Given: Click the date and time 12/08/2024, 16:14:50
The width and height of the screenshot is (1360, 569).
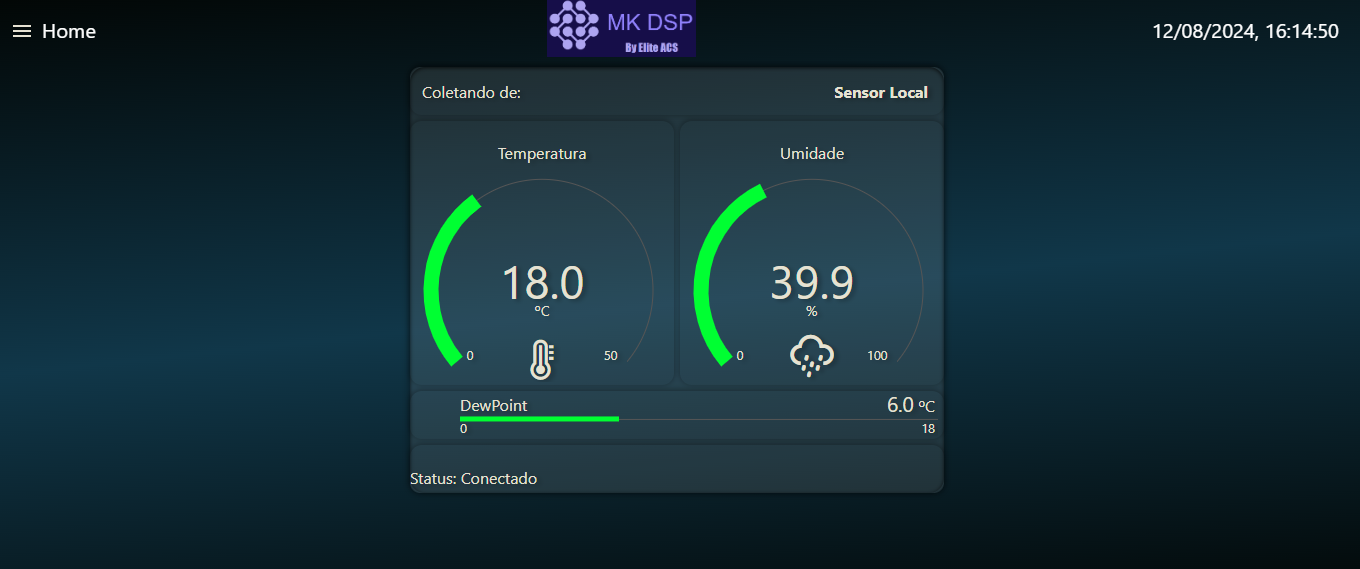Looking at the screenshot, I should (1245, 32).
